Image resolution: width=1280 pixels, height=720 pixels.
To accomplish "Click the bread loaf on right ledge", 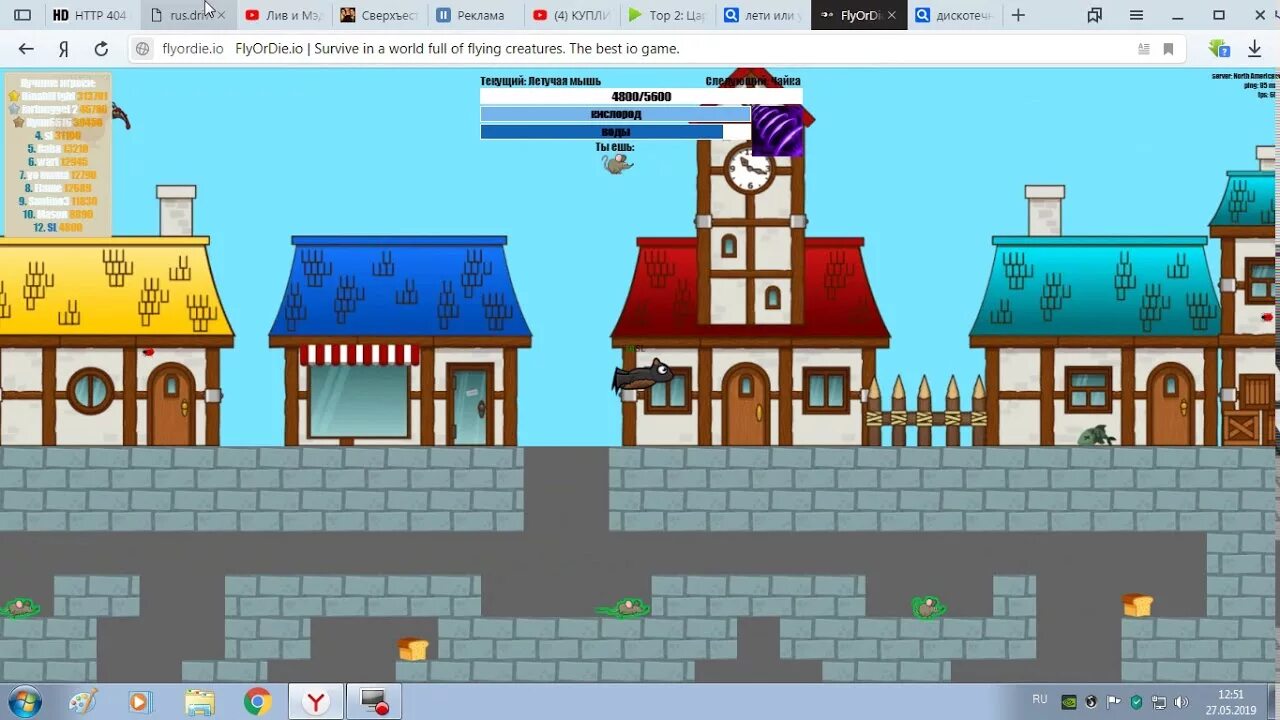I will pyautogui.click(x=1137, y=604).
